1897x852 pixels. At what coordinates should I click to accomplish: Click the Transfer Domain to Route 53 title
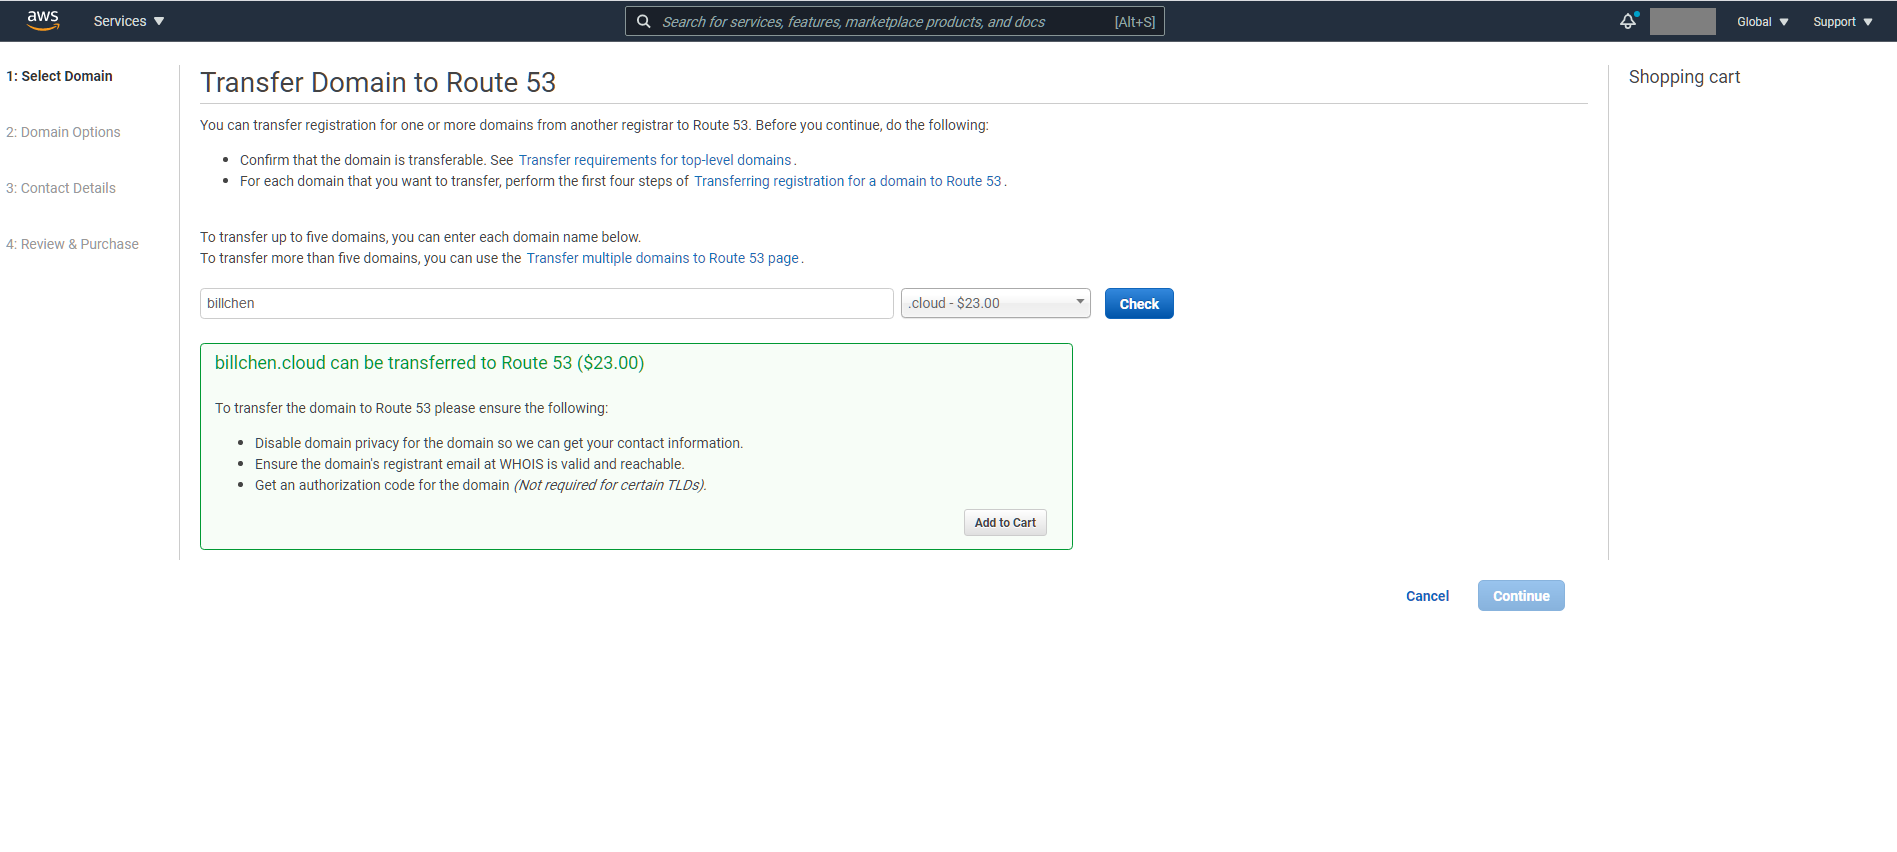tap(378, 82)
